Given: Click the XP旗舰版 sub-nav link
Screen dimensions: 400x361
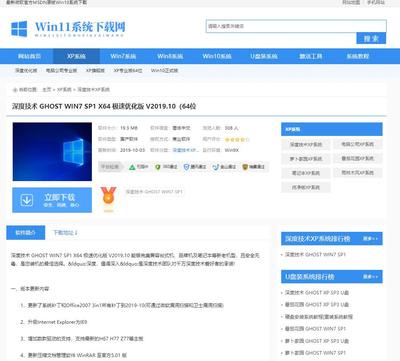Looking at the screenshot, I should click(x=95, y=71).
